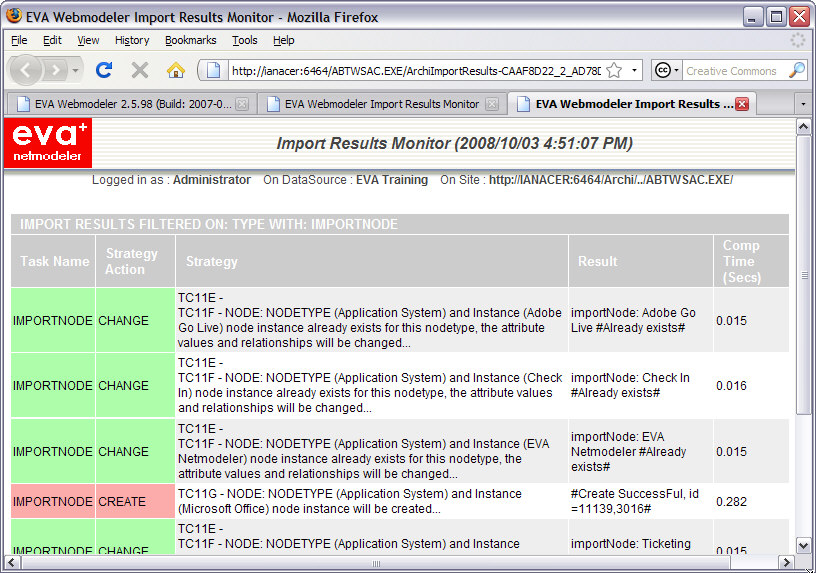Click the Forward navigation arrow

[55, 70]
